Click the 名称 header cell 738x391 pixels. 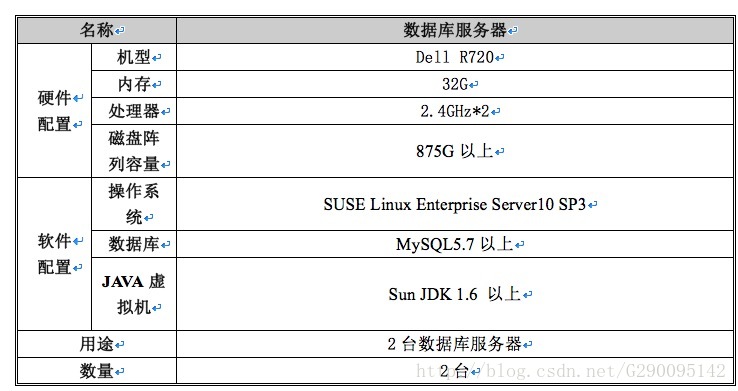pos(96,31)
